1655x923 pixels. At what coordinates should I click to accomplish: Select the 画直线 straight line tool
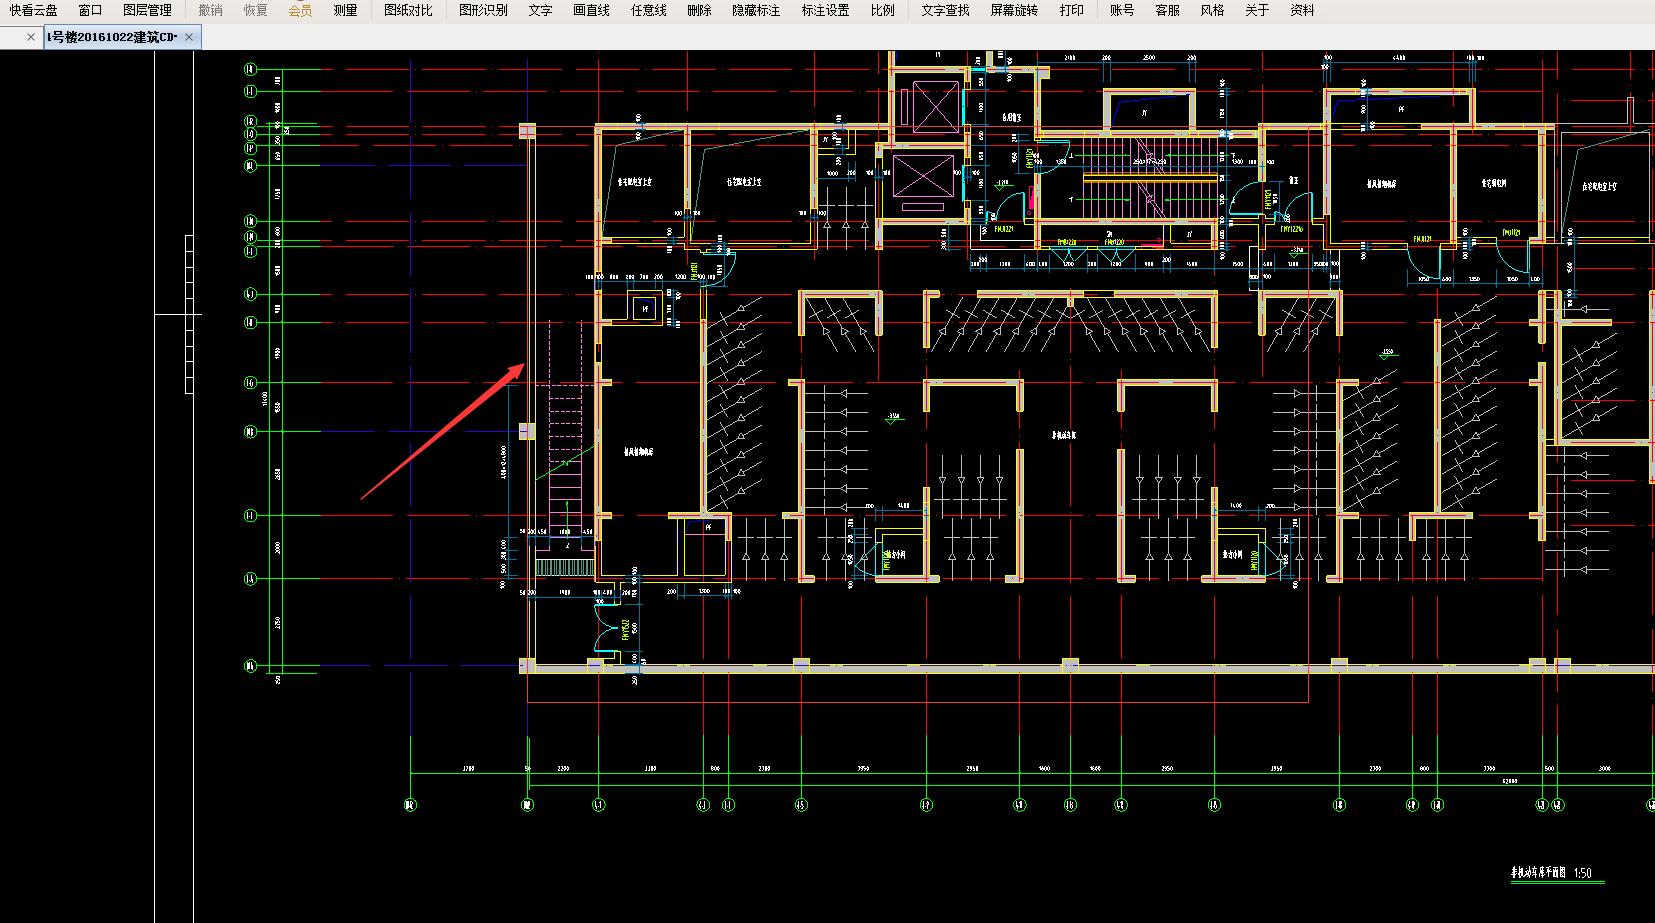[591, 10]
